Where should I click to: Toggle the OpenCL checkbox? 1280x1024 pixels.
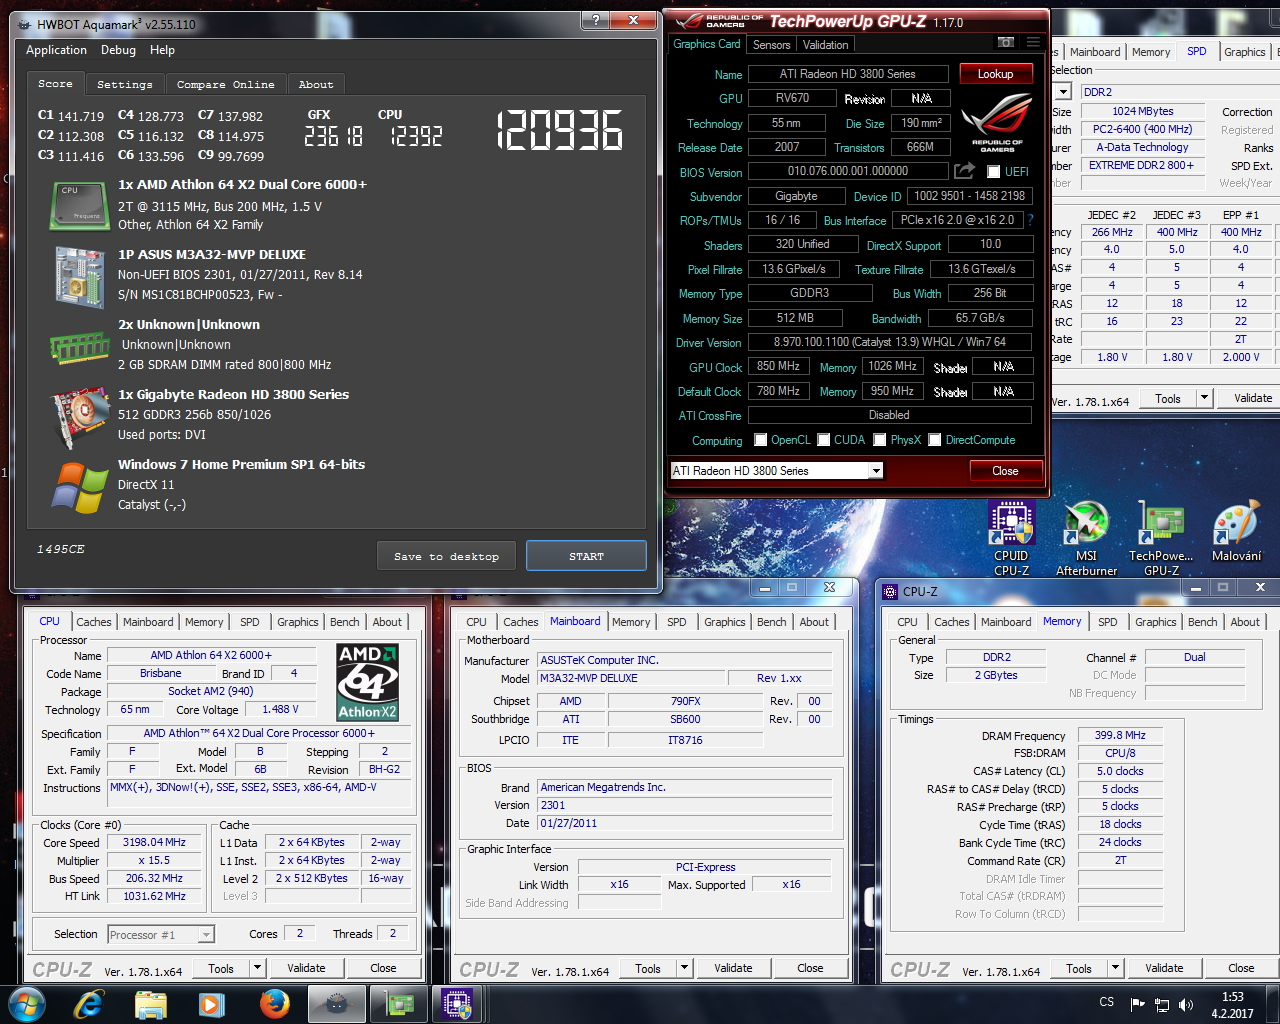click(x=761, y=440)
